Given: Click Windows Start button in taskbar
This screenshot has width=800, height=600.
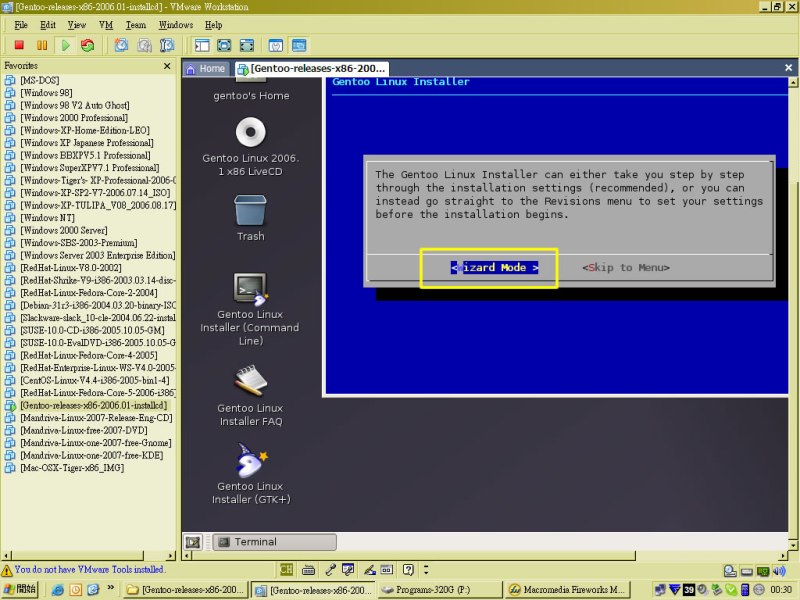Looking at the screenshot, I should 19,590.
